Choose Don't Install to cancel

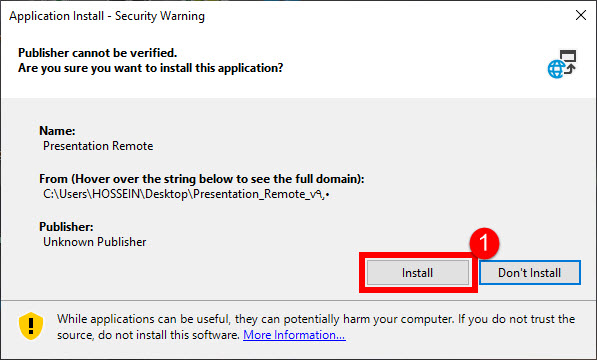[x=530, y=272]
